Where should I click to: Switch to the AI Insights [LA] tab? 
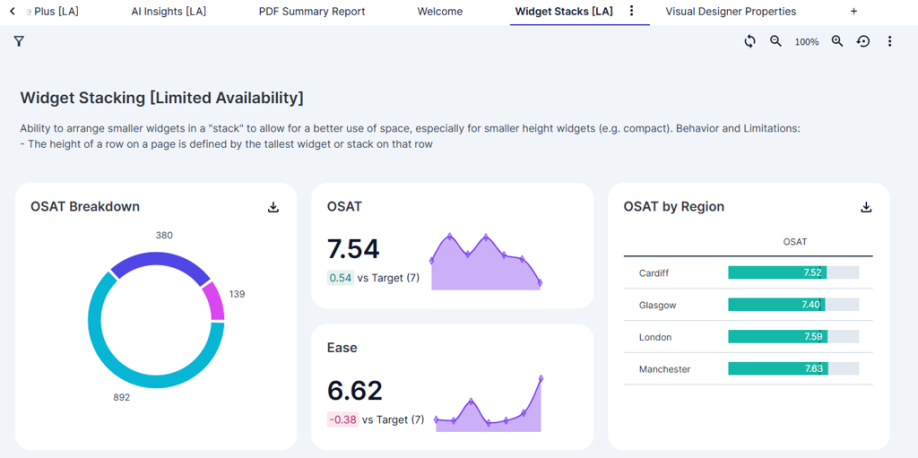click(169, 11)
